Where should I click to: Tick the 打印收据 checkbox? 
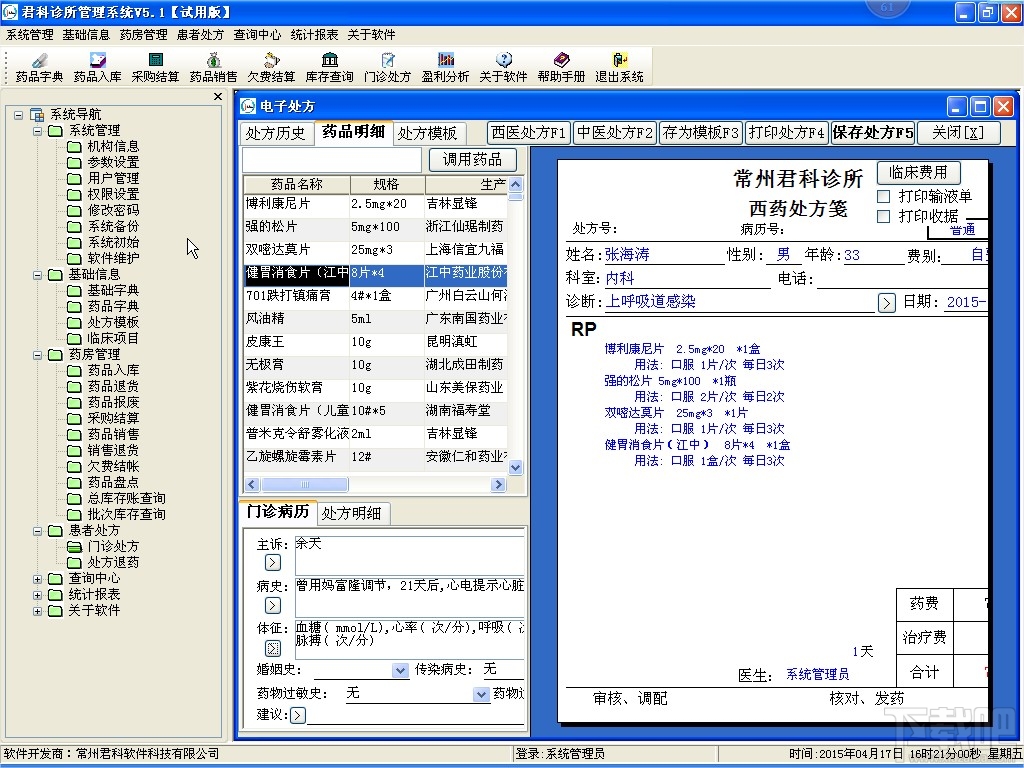[884, 216]
